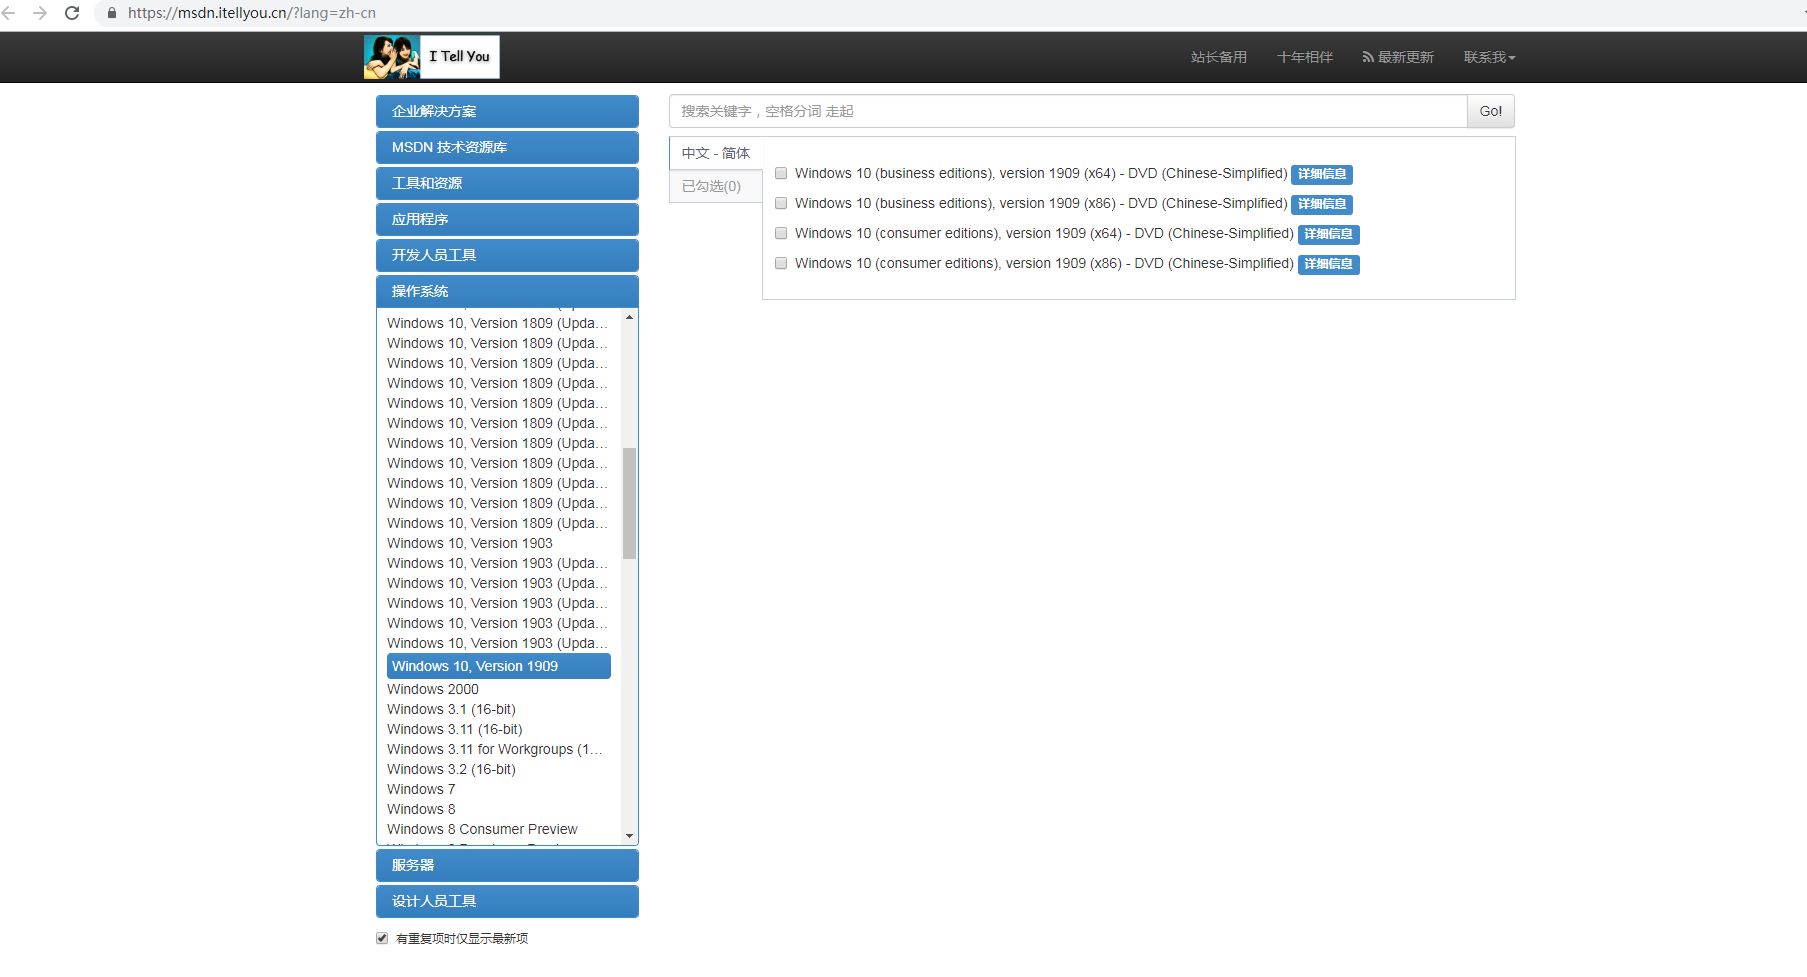Viewport: 1807px width, 977px height.
Task: Show 详细信息 for consumer editions x64
Action: point(1328,234)
